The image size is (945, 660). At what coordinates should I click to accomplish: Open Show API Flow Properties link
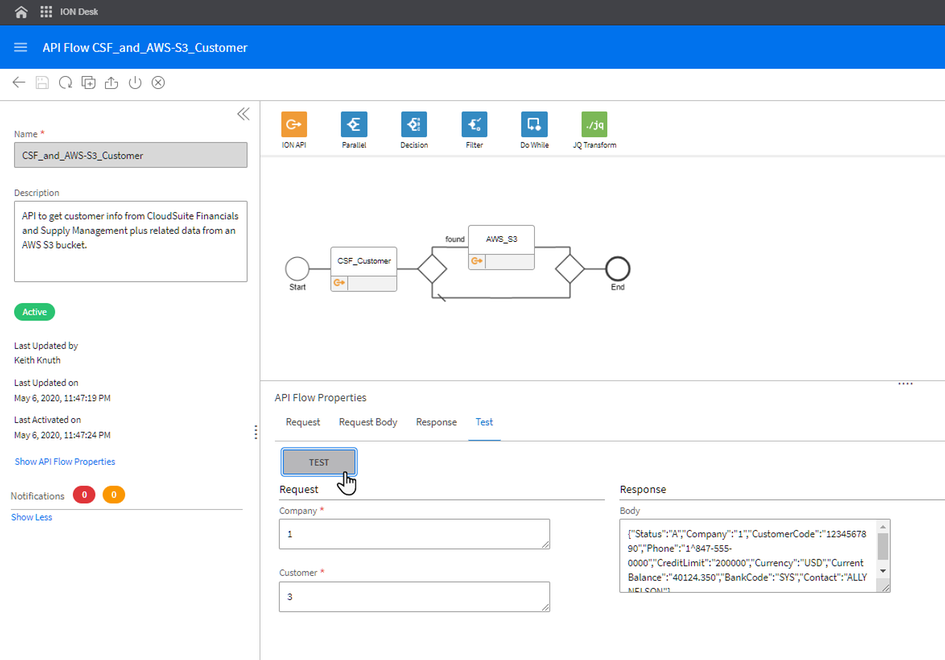(x=64, y=461)
